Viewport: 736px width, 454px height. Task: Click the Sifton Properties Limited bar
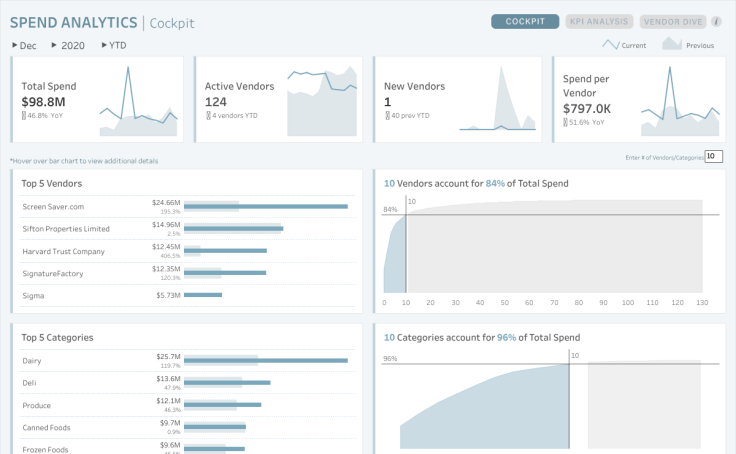[x=234, y=228]
